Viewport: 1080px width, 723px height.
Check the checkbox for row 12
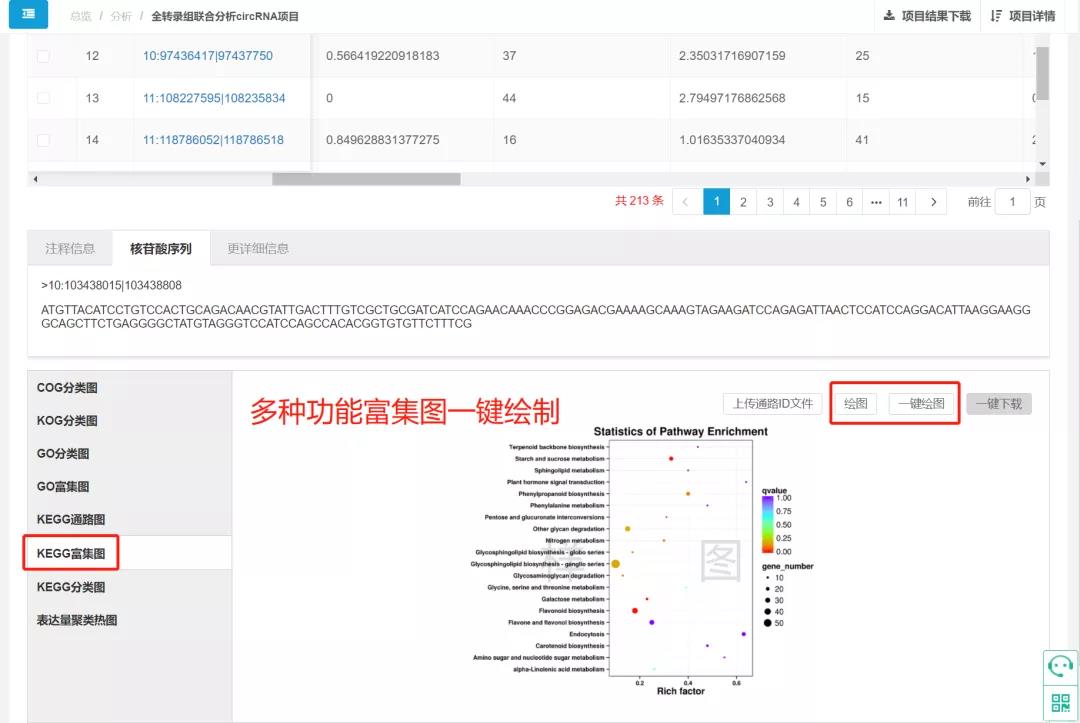43,56
